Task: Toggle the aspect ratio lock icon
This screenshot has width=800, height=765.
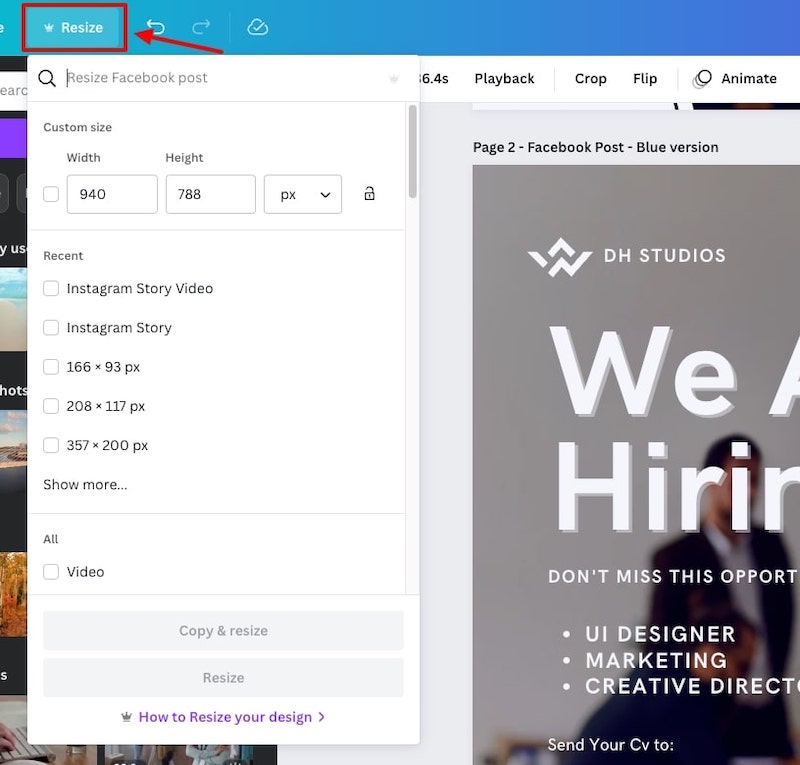Action: coord(369,194)
